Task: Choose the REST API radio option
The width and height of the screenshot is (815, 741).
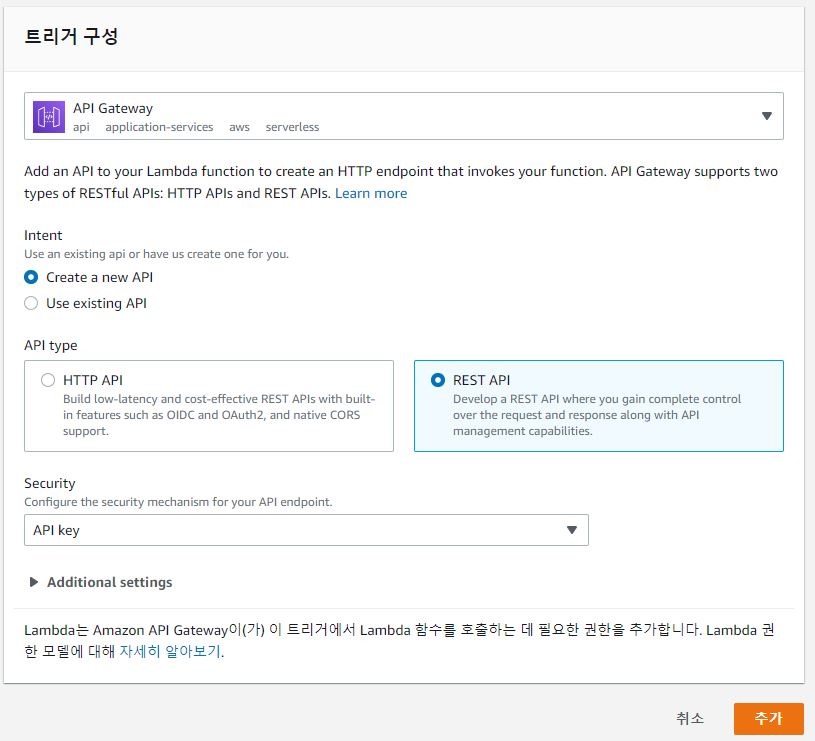Action: 438,380
